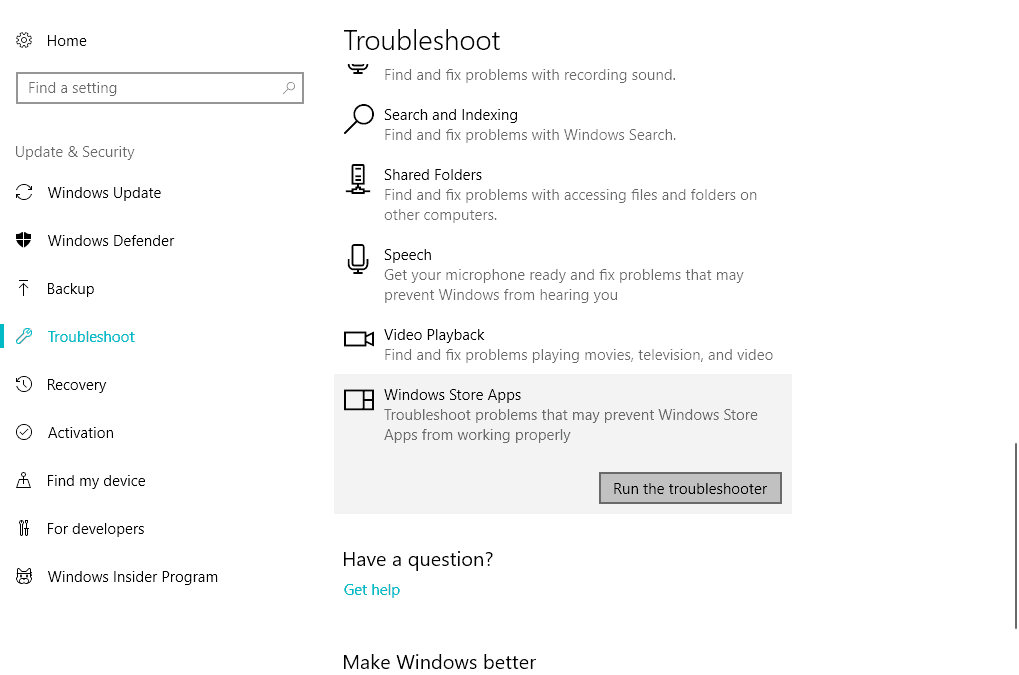
Task: Click the vertical scrollbar thumb
Action: pos(1015,536)
